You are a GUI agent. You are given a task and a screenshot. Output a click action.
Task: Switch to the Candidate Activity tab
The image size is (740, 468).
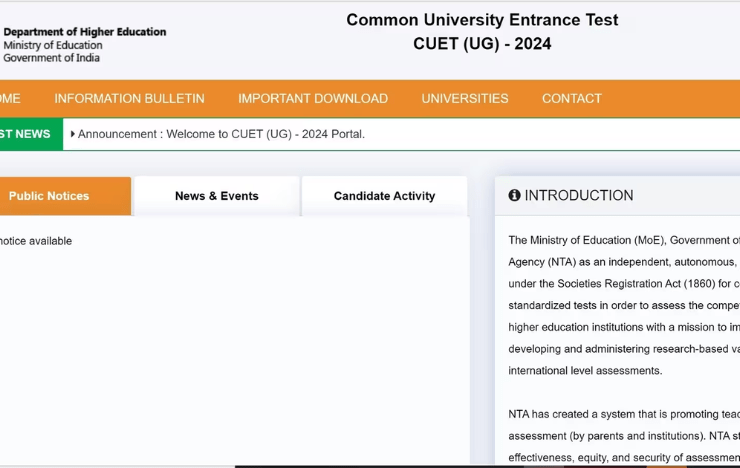pyautogui.click(x=384, y=196)
